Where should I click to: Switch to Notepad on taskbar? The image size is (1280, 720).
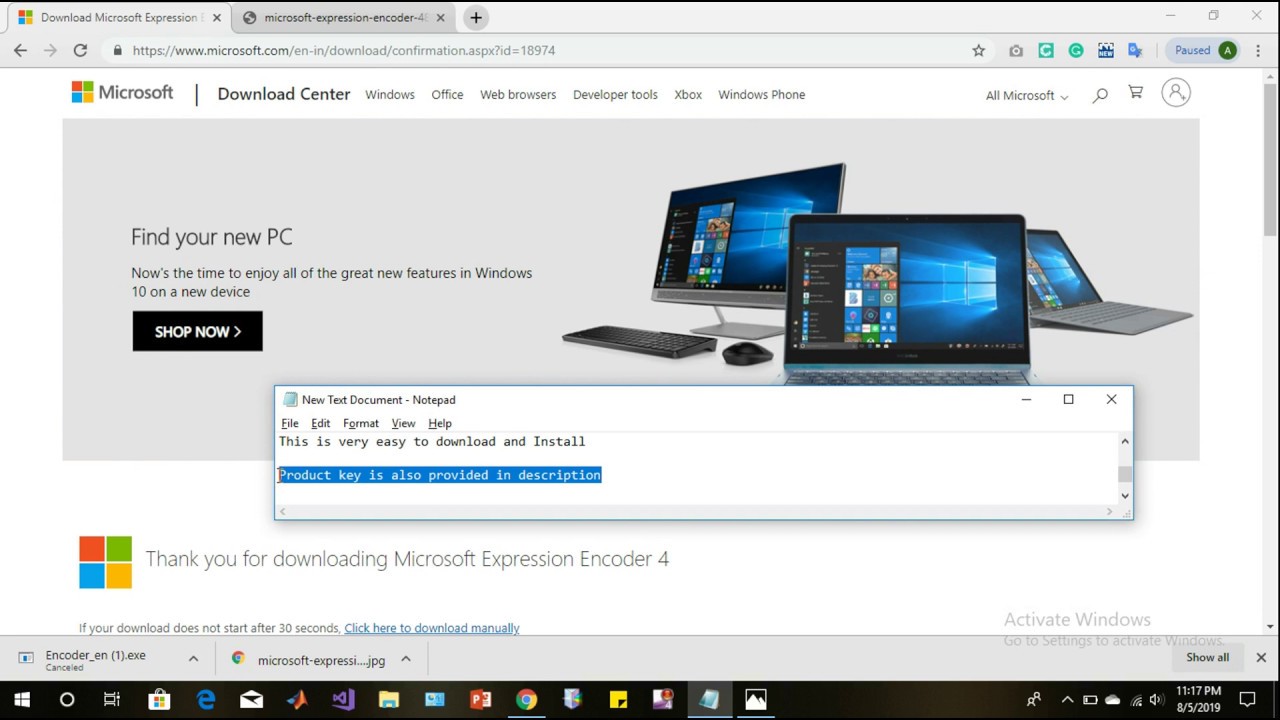click(x=710, y=700)
